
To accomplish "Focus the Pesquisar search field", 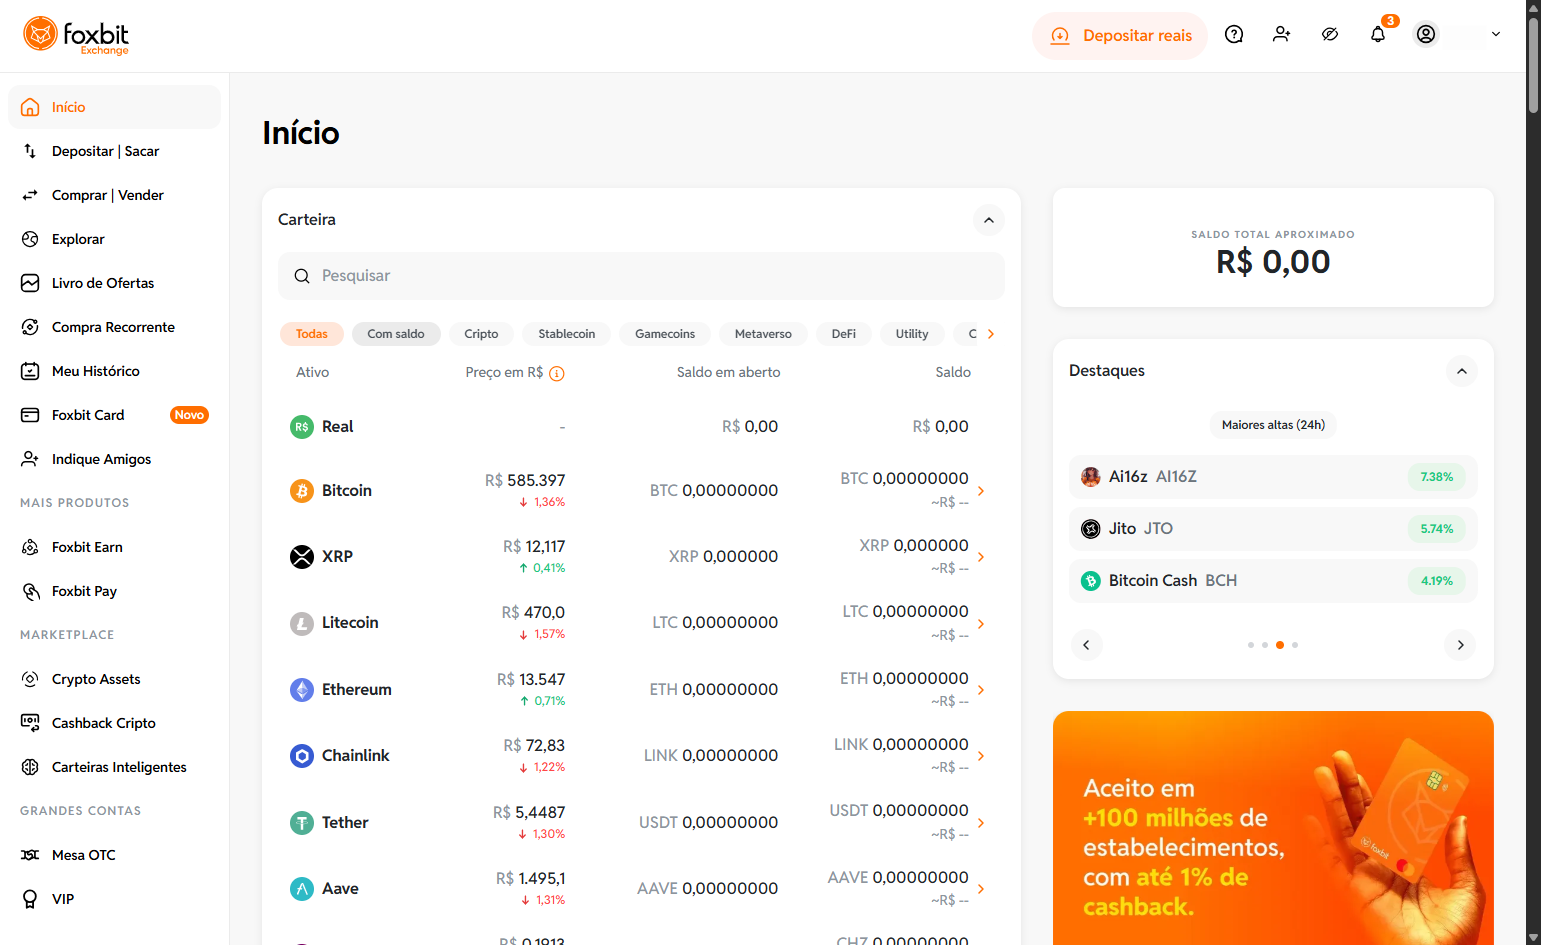I will coord(641,276).
